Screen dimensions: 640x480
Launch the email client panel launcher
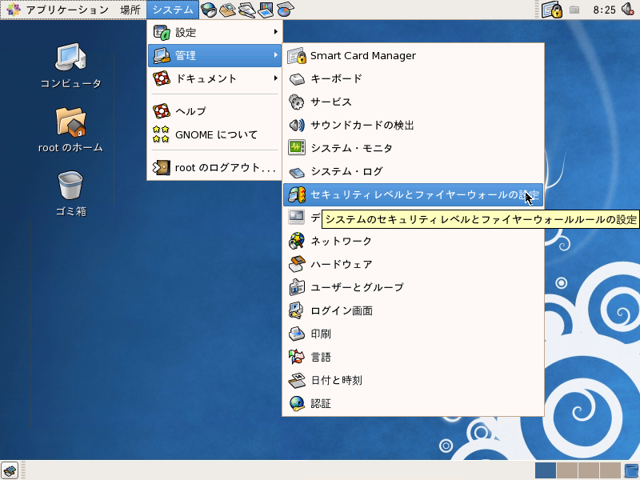[x=228, y=9]
